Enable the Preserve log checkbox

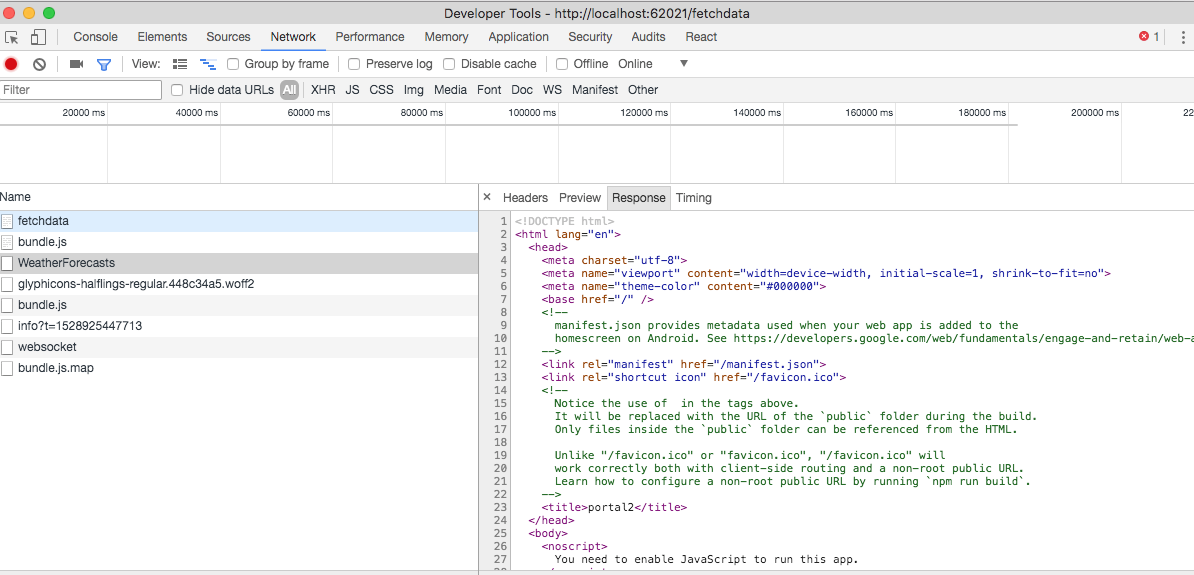354,64
